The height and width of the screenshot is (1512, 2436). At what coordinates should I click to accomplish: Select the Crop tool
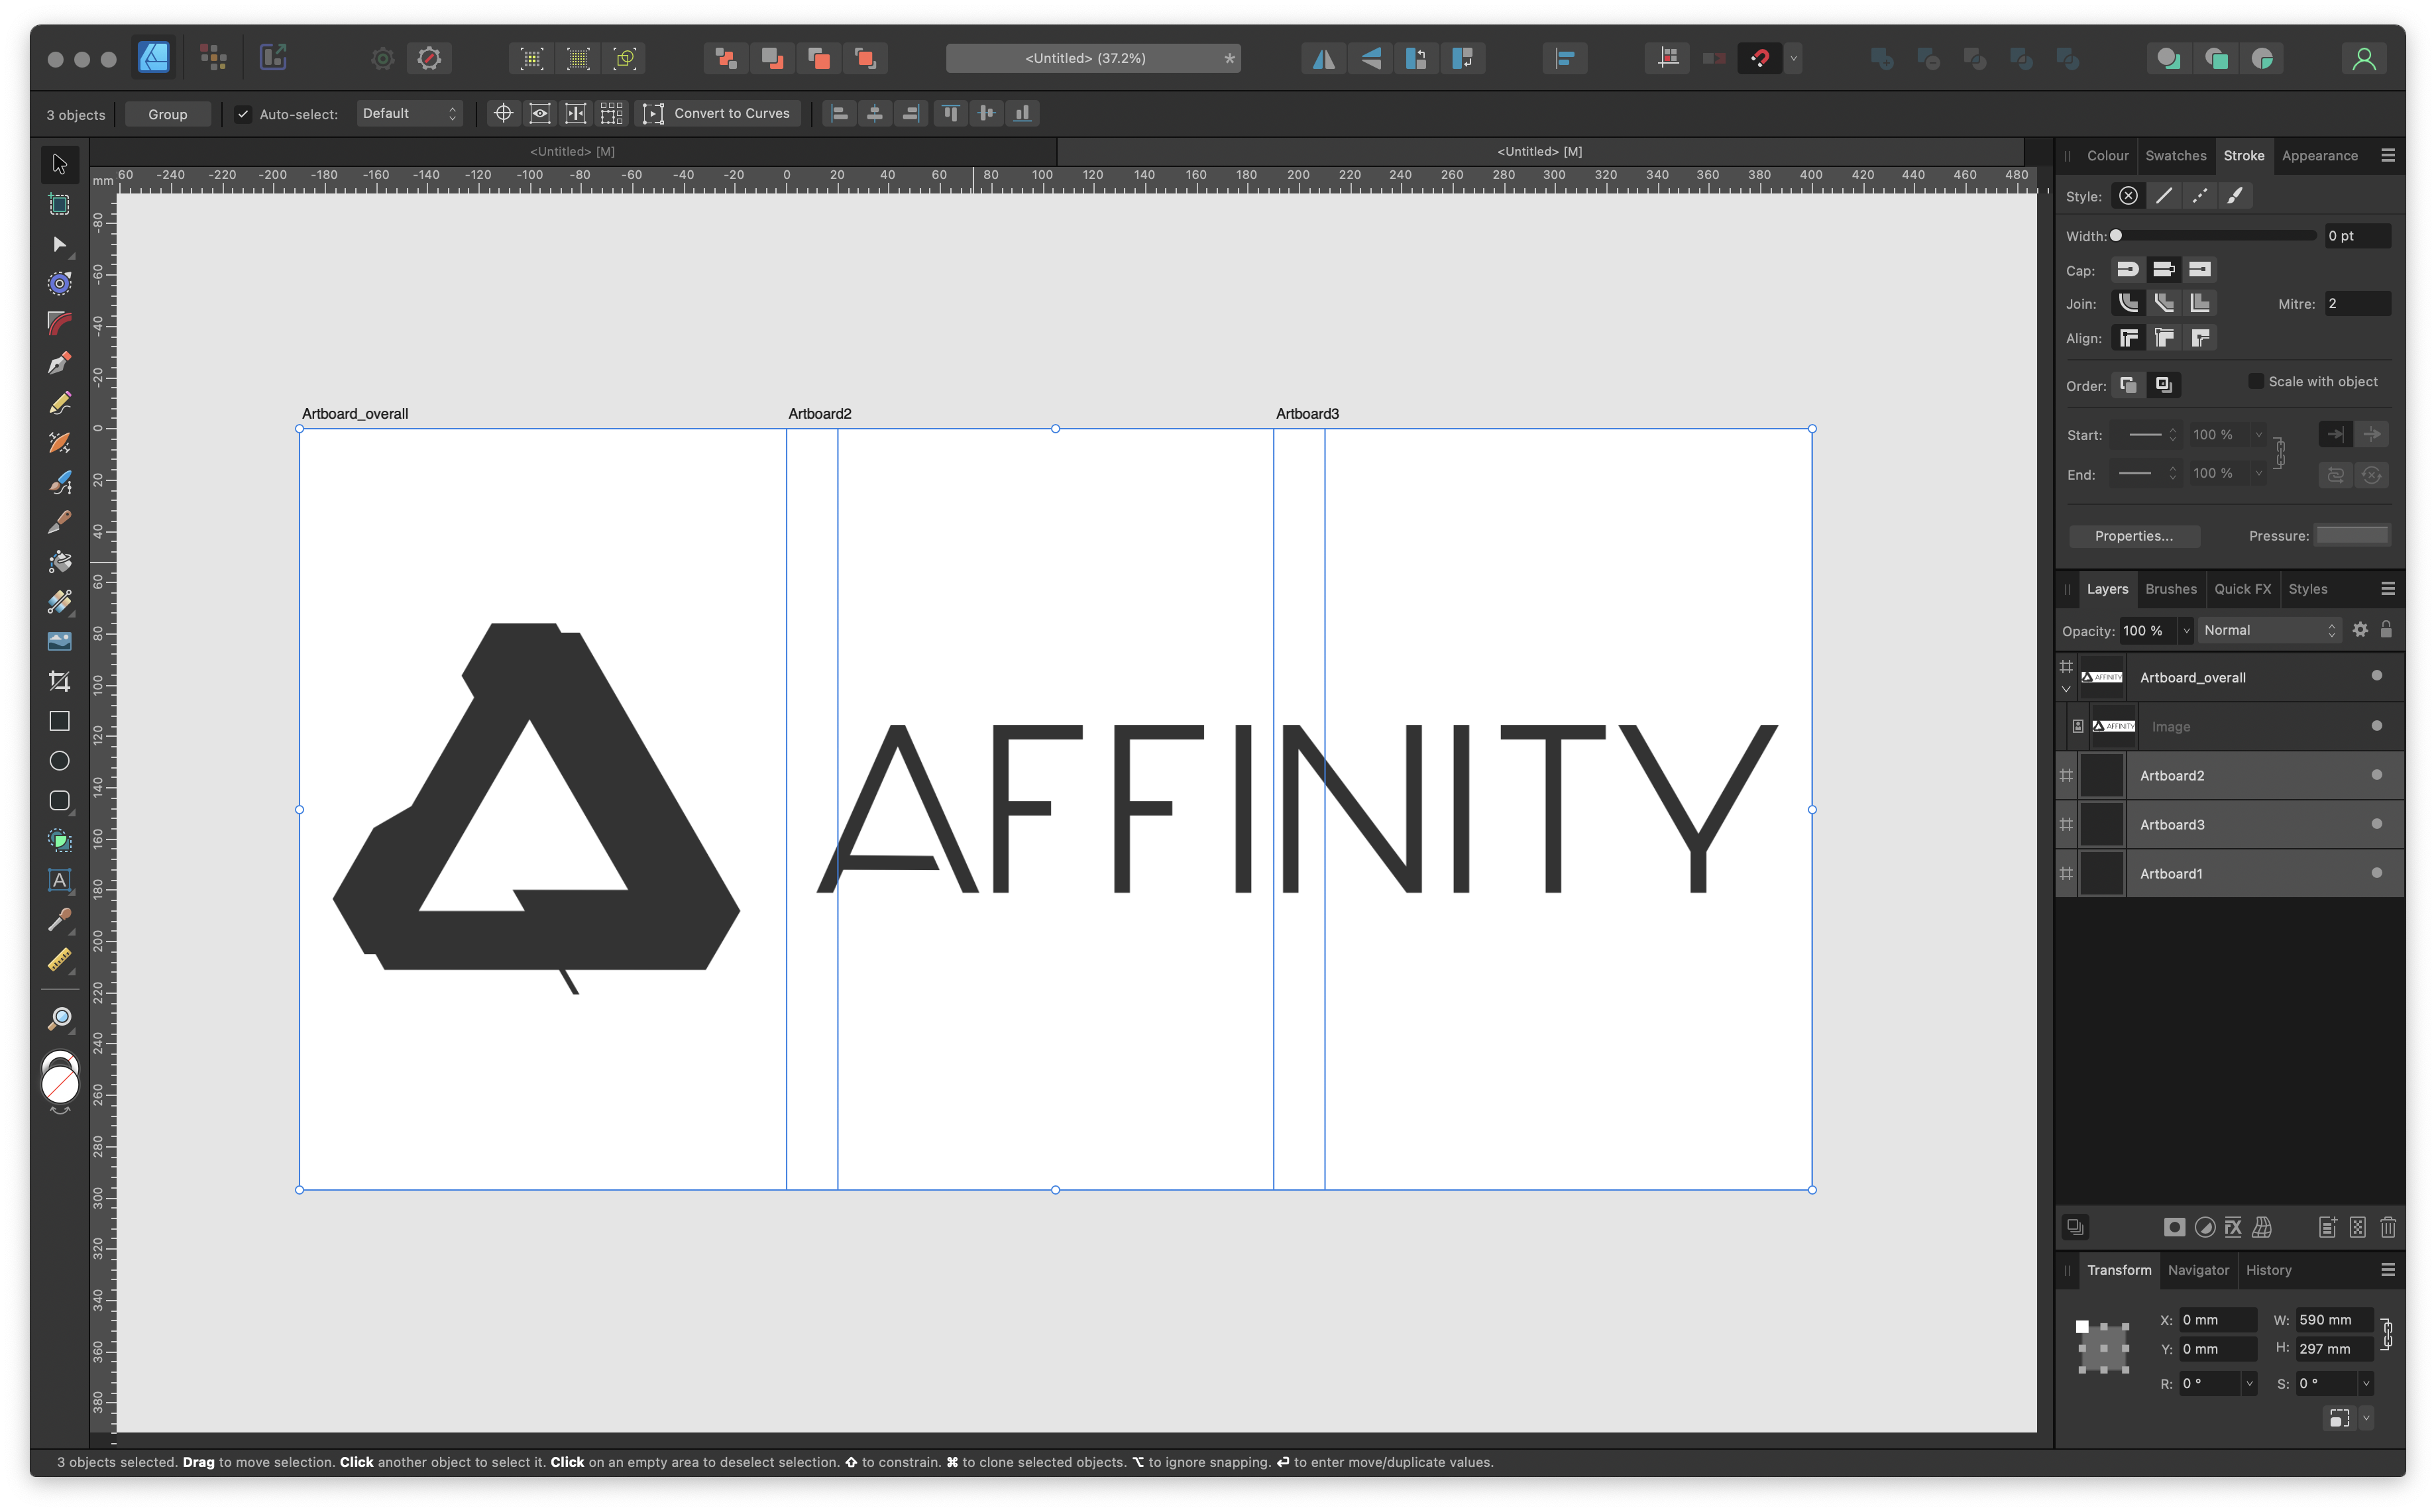(60, 681)
